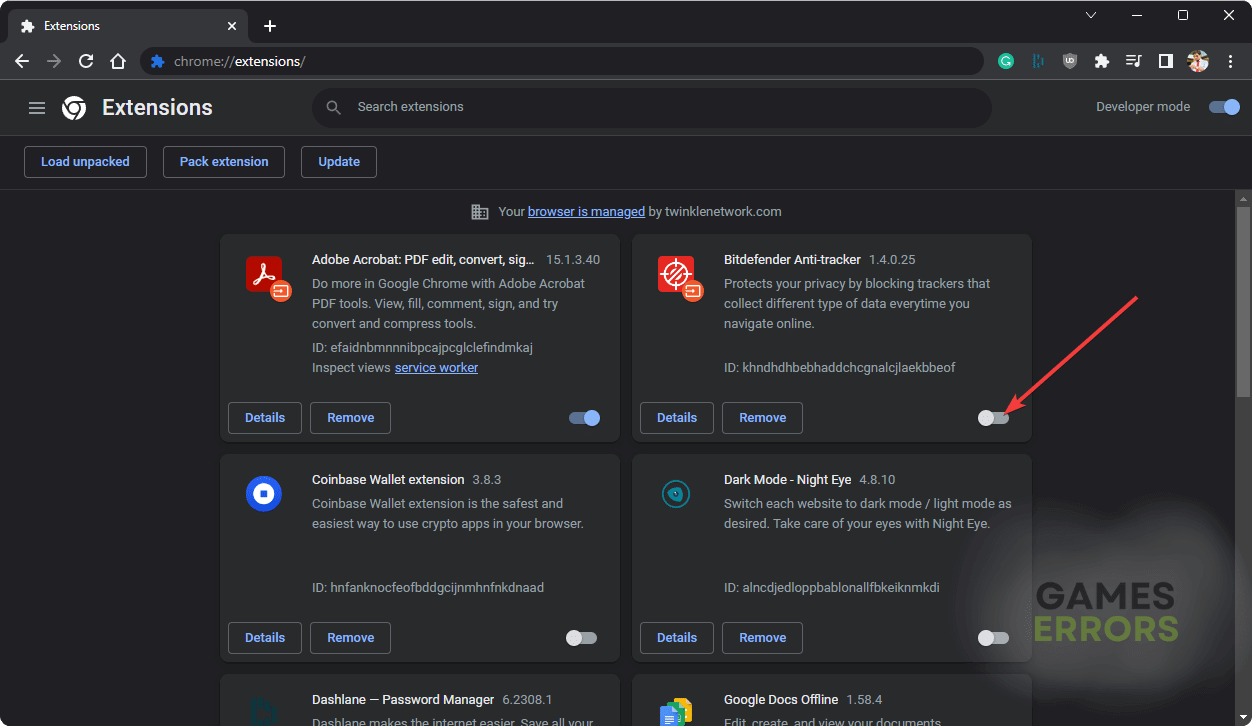Image resolution: width=1252 pixels, height=726 pixels.
Task: Open a new browser tab
Action: (x=270, y=26)
